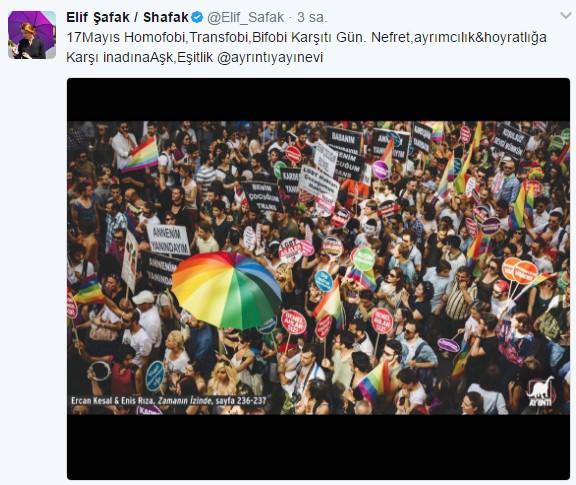Click the orange round placards on the right

point(520,270)
